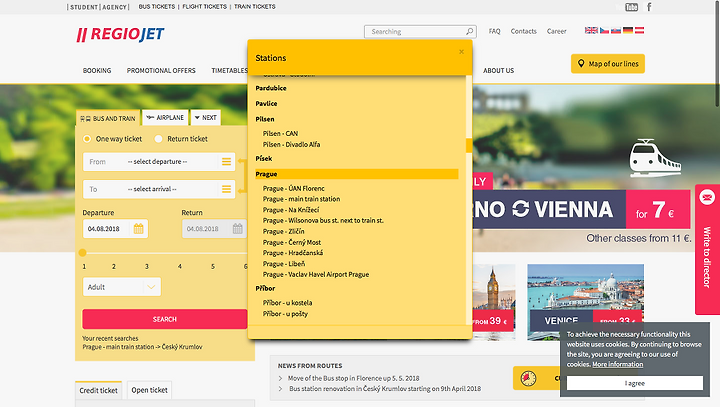
Task: Open STUDENT AGENCY top link
Action: coord(98,7)
